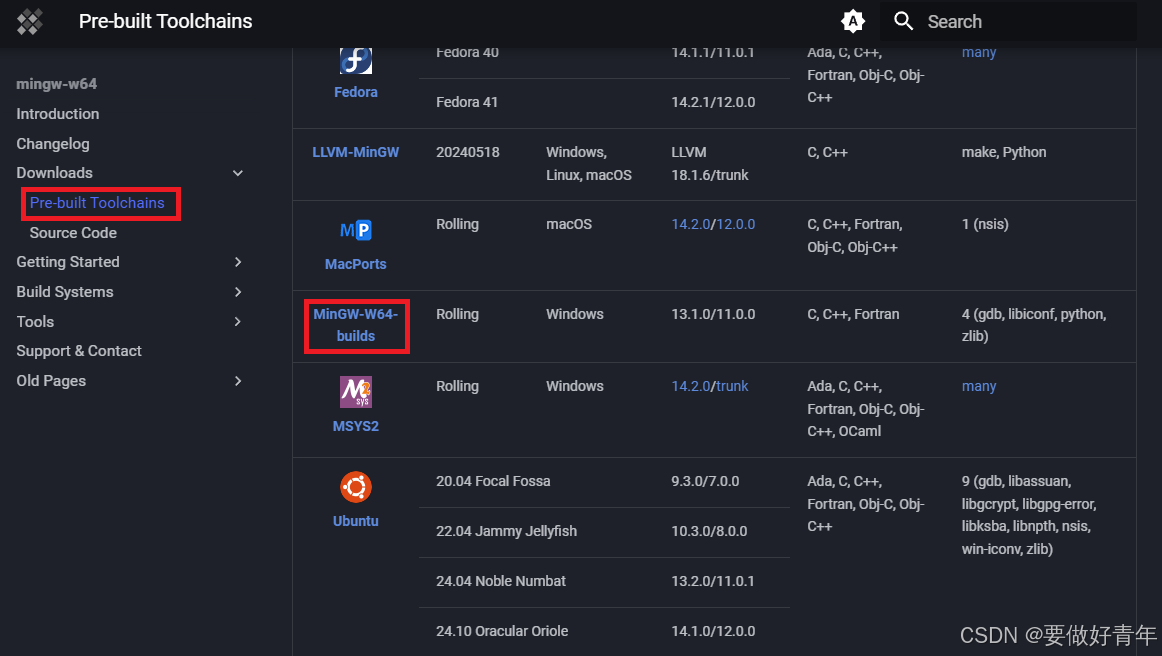Viewport: 1162px width, 656px height.
Task: Open the LLVM-MinGW link
Action: 356,152
